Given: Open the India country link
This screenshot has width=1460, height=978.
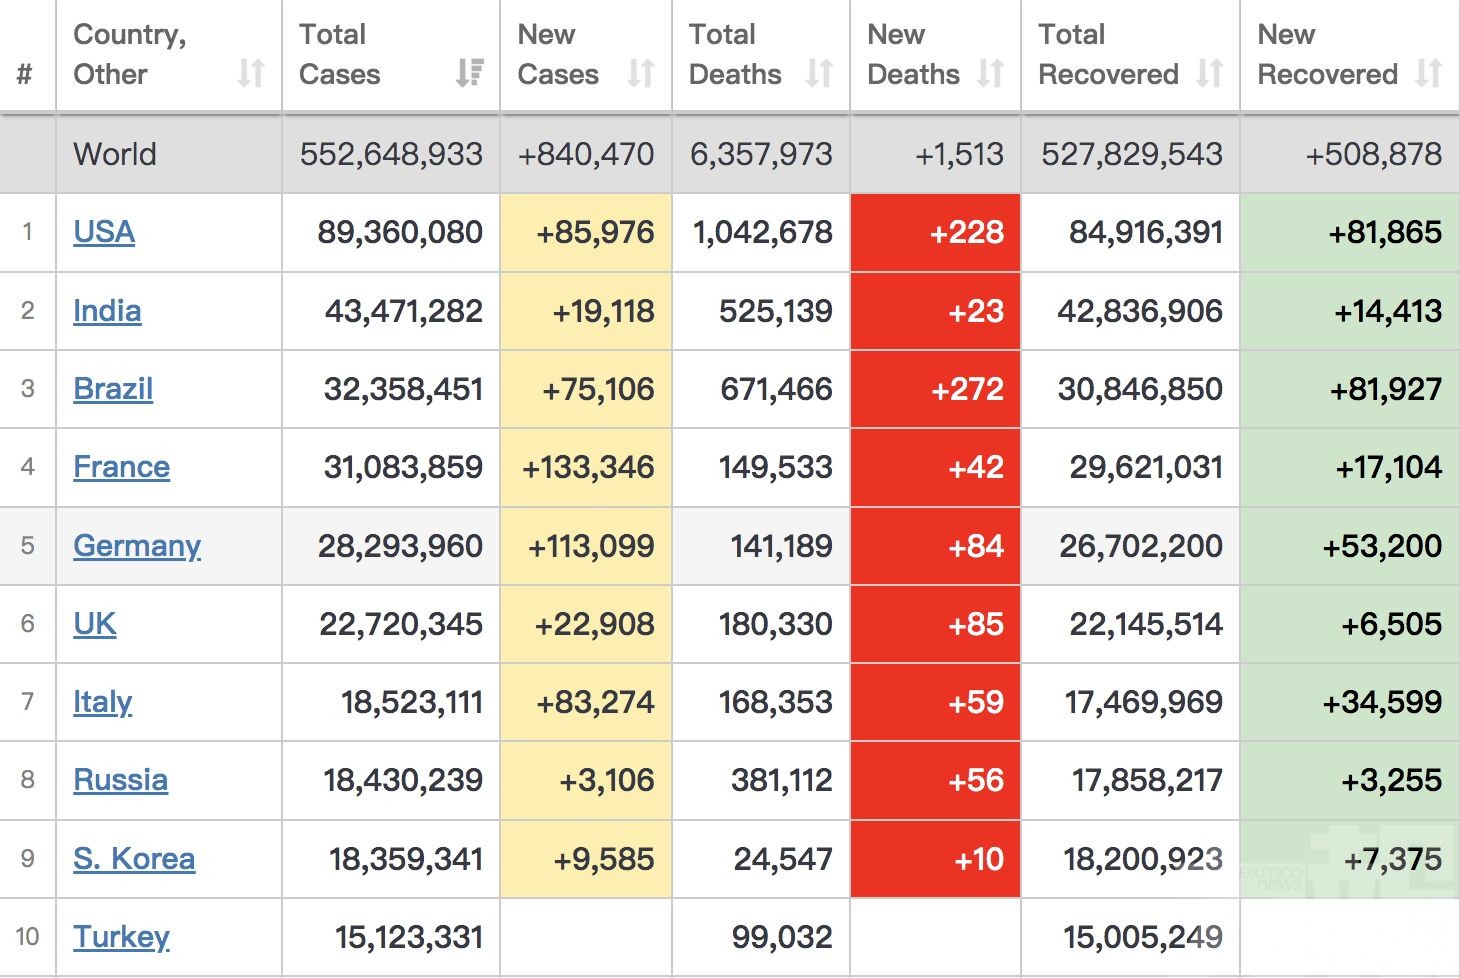Looking at the screenshot, I should click(107, 311).
